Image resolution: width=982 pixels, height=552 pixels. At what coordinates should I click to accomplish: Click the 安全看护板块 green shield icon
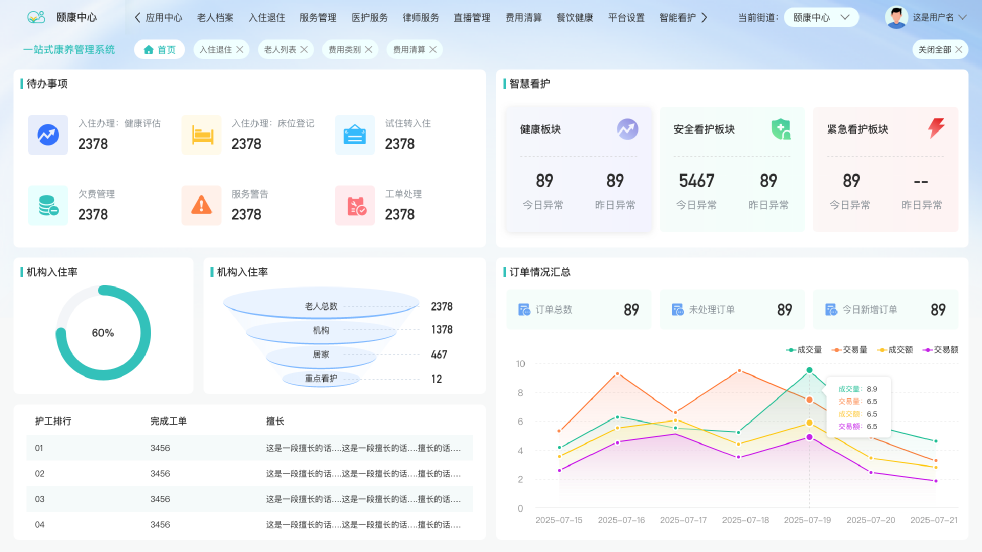click(781, 129)
